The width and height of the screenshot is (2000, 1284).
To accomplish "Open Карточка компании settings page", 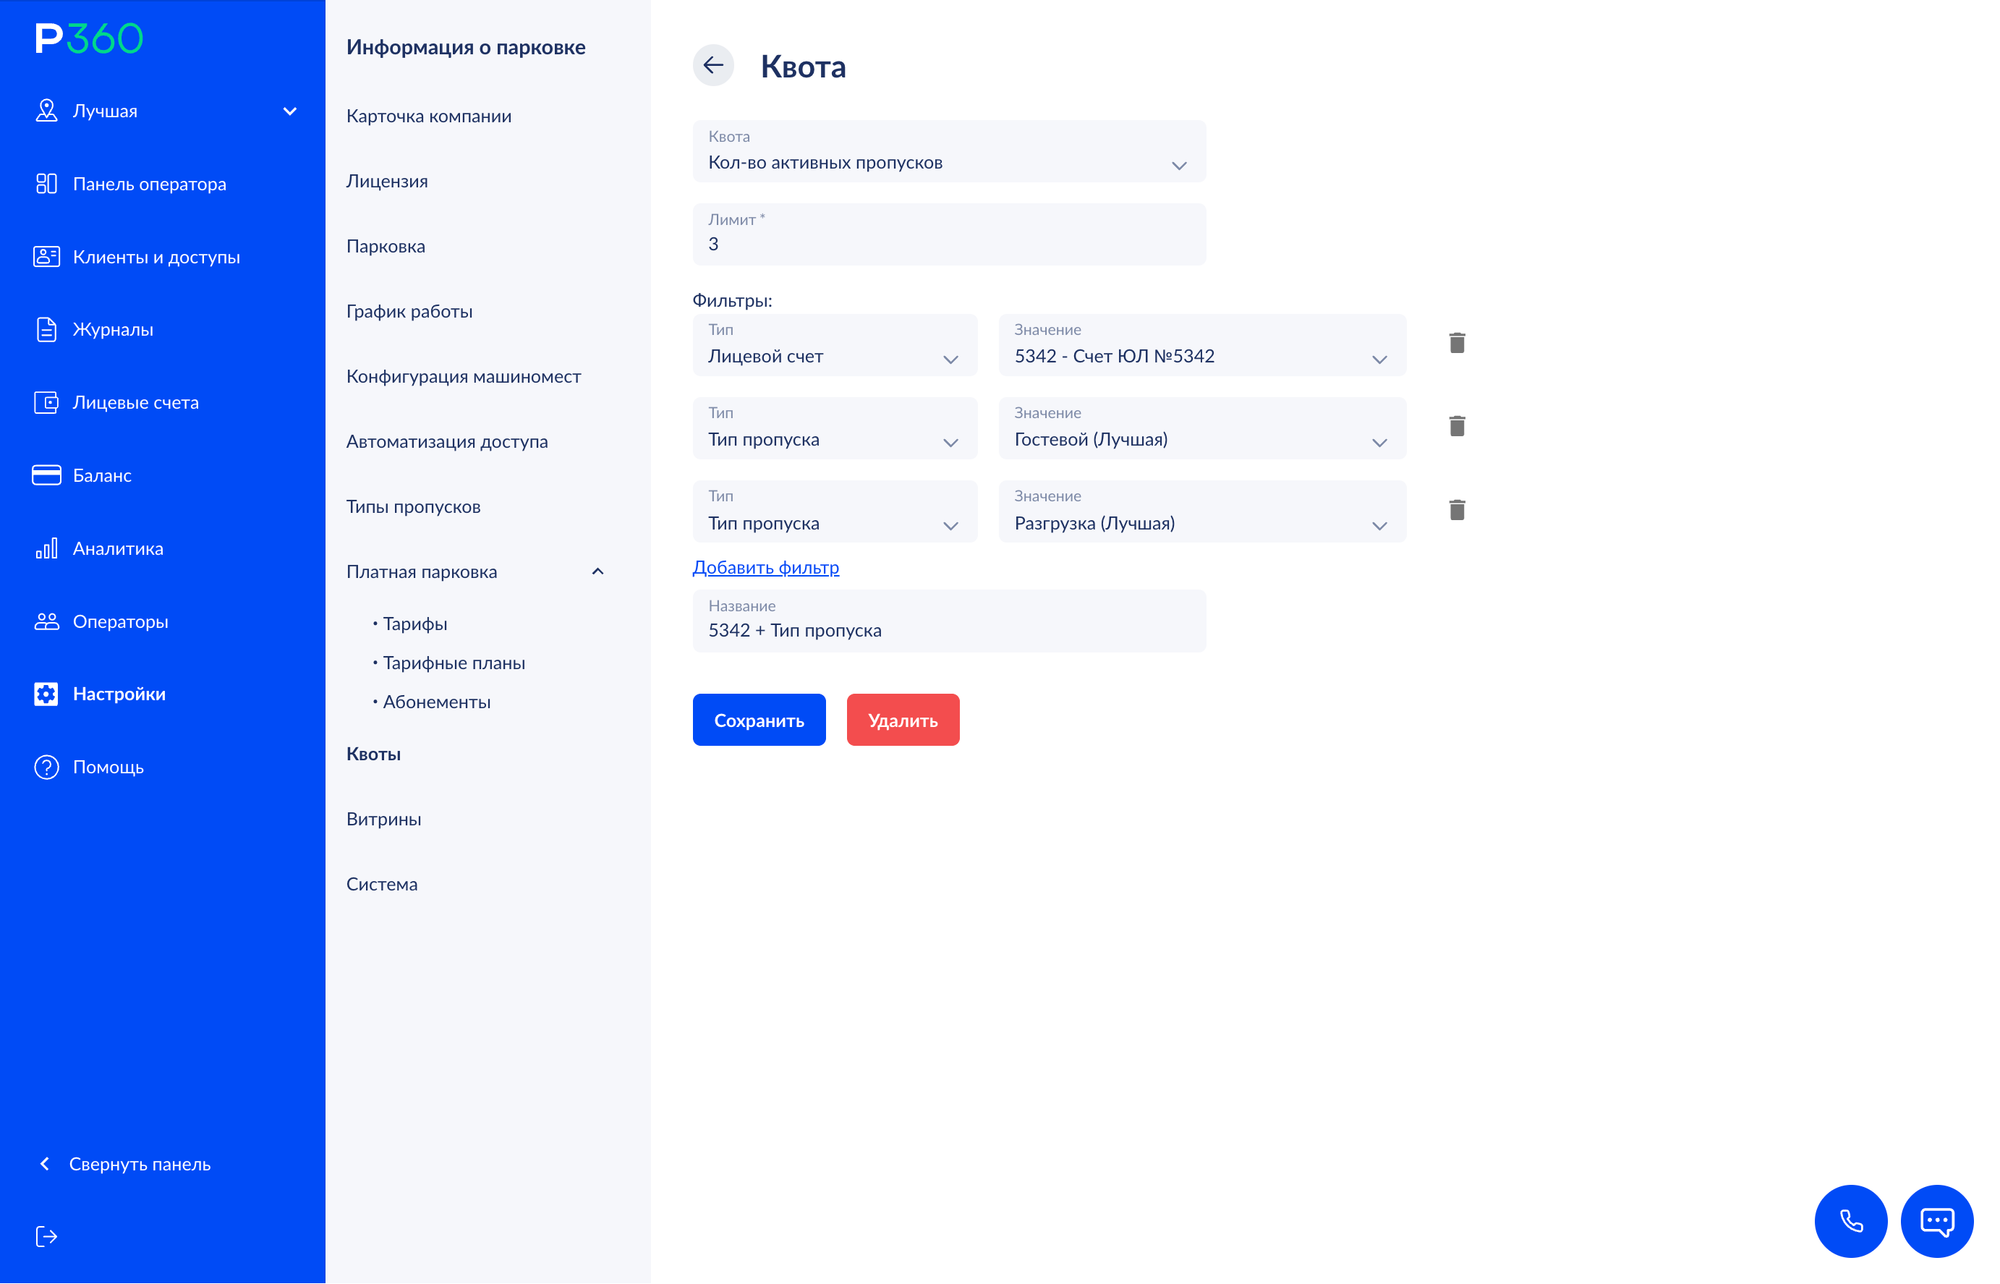I will point(429,116).
